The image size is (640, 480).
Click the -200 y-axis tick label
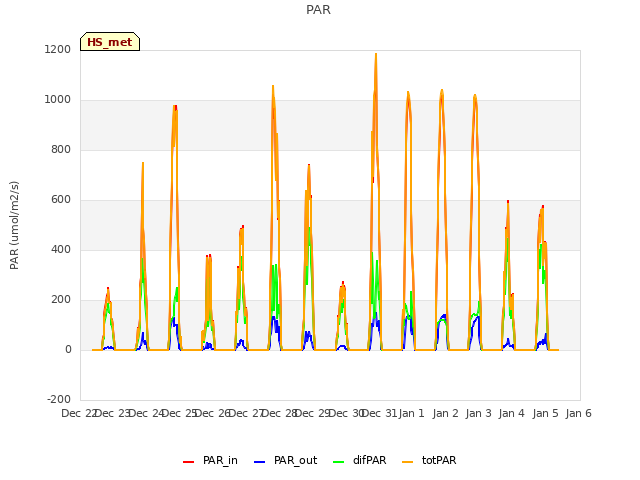click(x=59, y=399)
